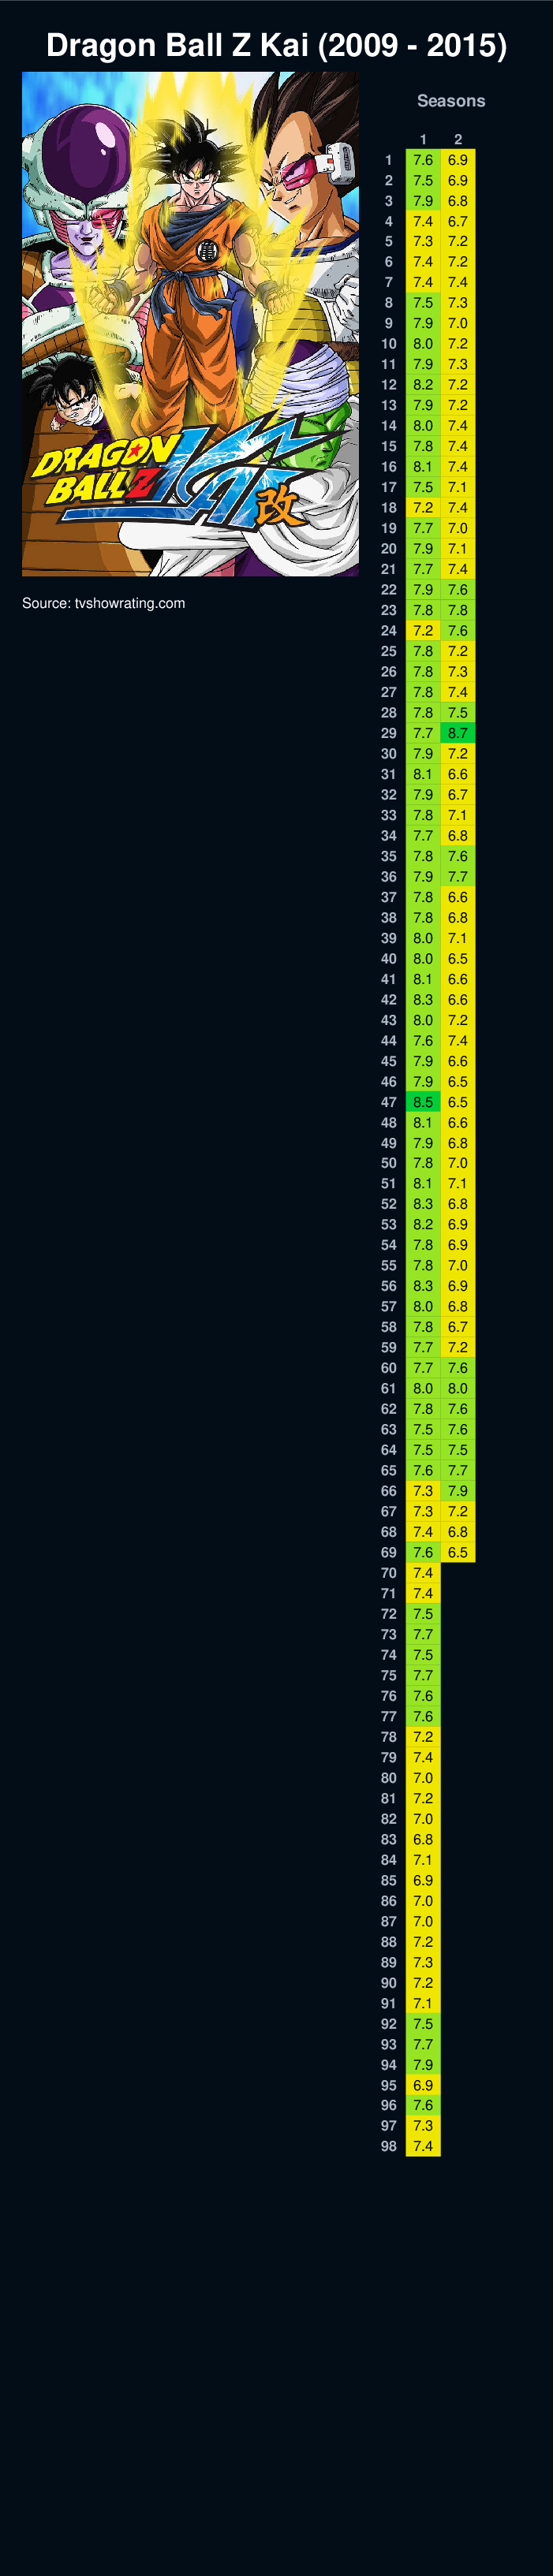This screenshot has height=2576, width=553.
Task: Select season 1 rating for episode 12
Action: 423,385
